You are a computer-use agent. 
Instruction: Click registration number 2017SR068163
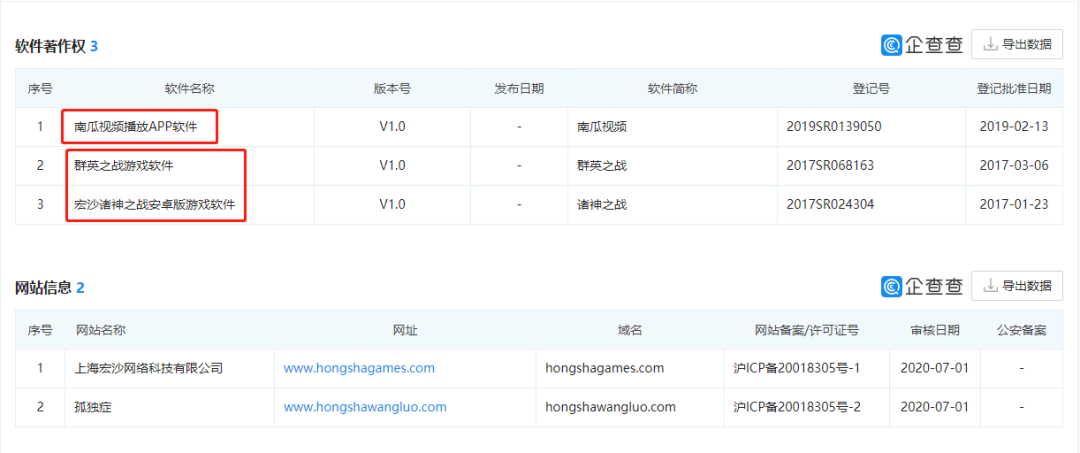(x=830, y=165)
